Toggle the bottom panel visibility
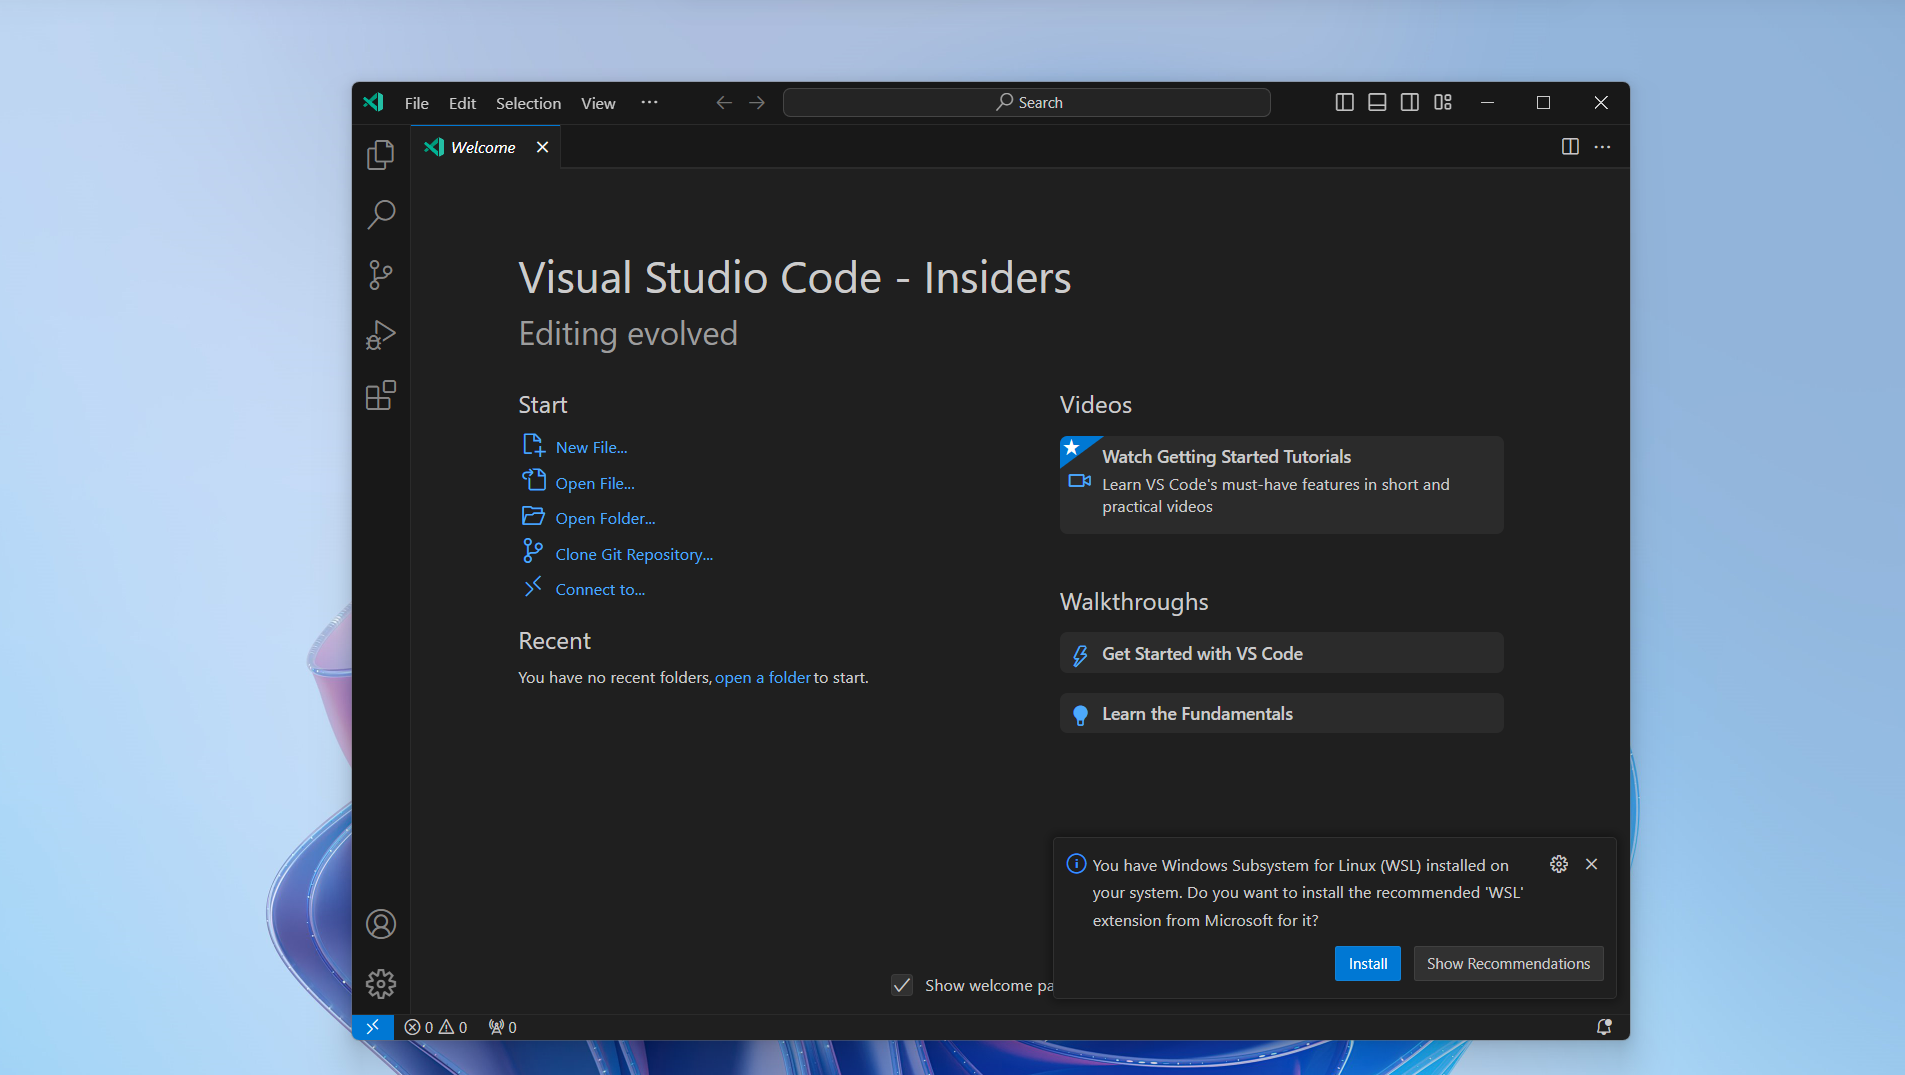The width and height of the screenshot is (1905, 1075). [1377, 102]
